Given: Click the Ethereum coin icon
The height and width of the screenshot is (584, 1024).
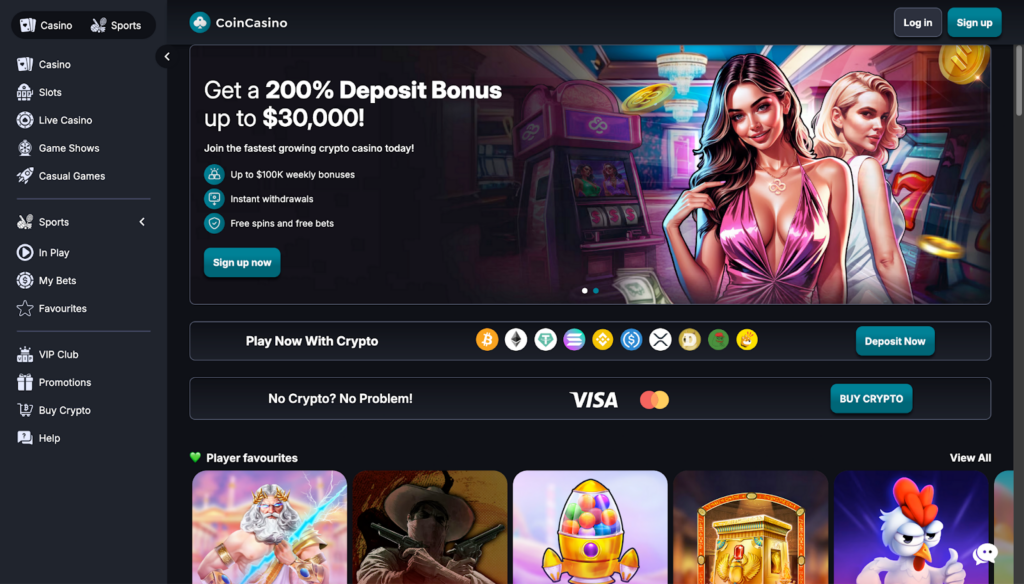Looking at the screenshot, I should pyautogui.click(x=516, y=340).
